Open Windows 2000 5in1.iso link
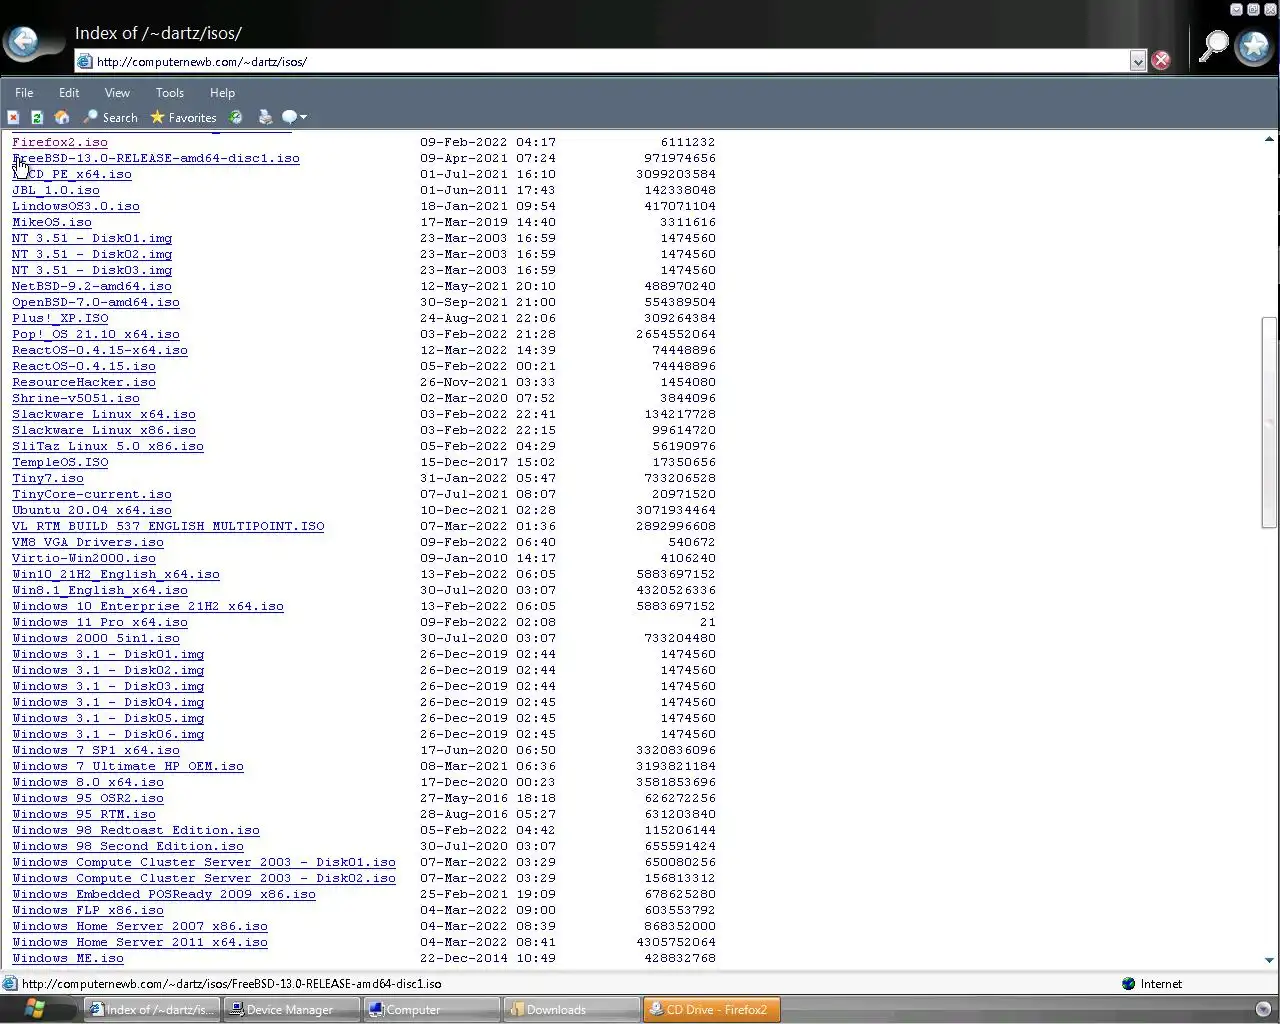This screenshot has width=1280, height=1024. click(x=96, y=638)
